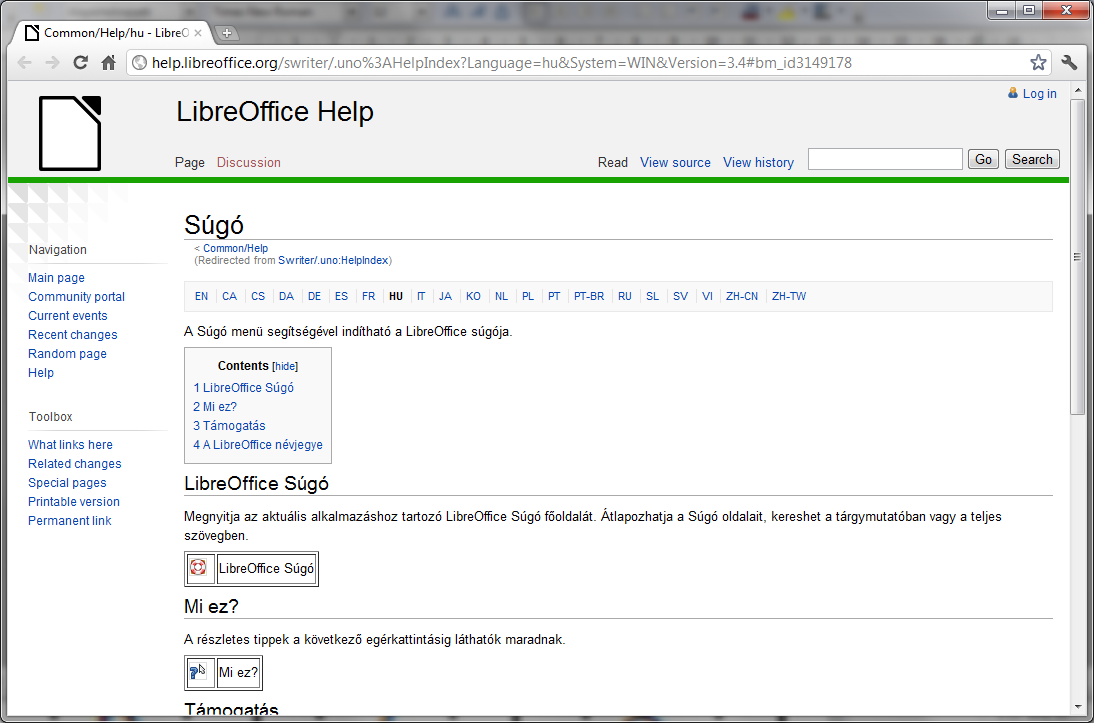Screen dimensions: 1094x723
Task: Open View source tab
Action: pos(675,162)
